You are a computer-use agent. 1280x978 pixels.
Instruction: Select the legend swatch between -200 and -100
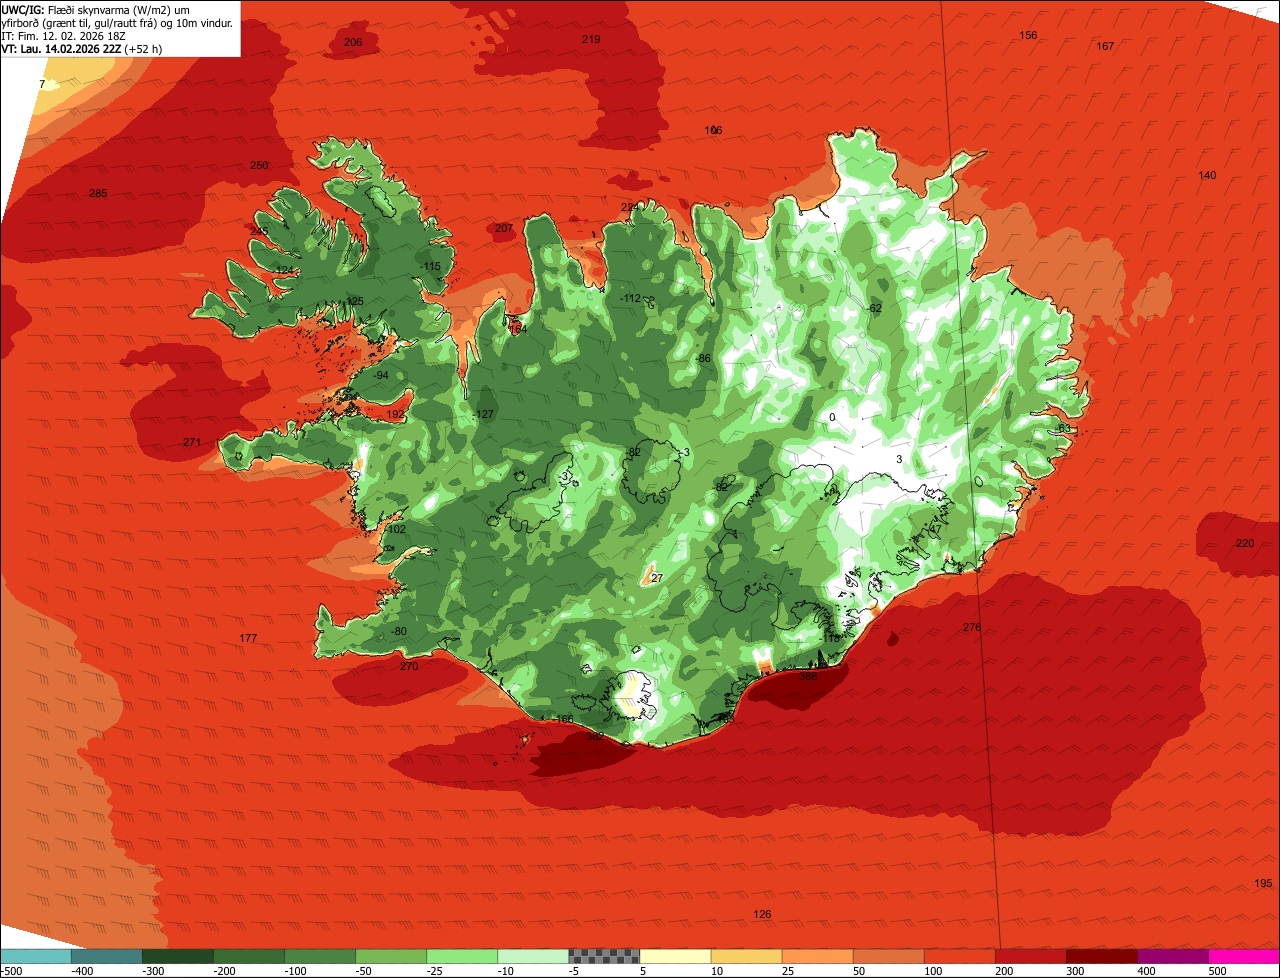[x=249, y=955]
